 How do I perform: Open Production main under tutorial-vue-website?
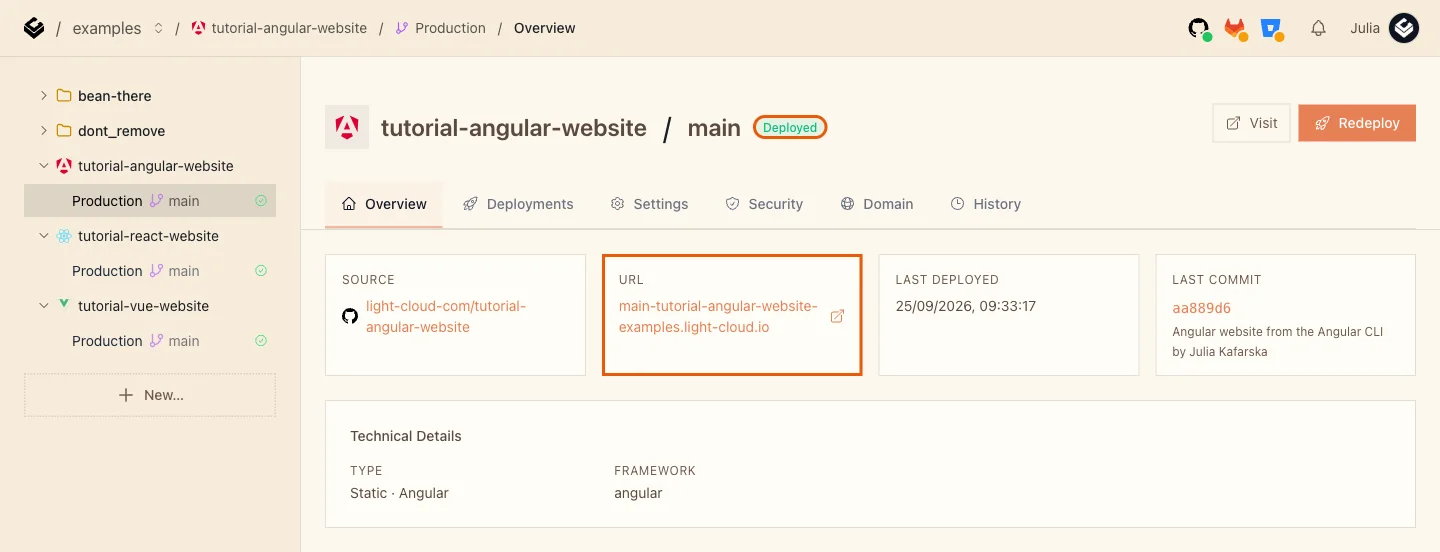[x=150, y=341]
